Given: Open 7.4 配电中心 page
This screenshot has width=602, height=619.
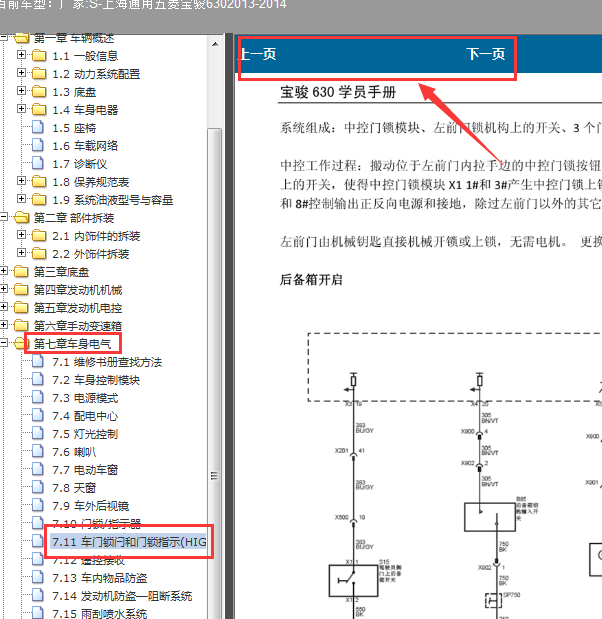Looking at the screenshot, I should coord(85,416).
